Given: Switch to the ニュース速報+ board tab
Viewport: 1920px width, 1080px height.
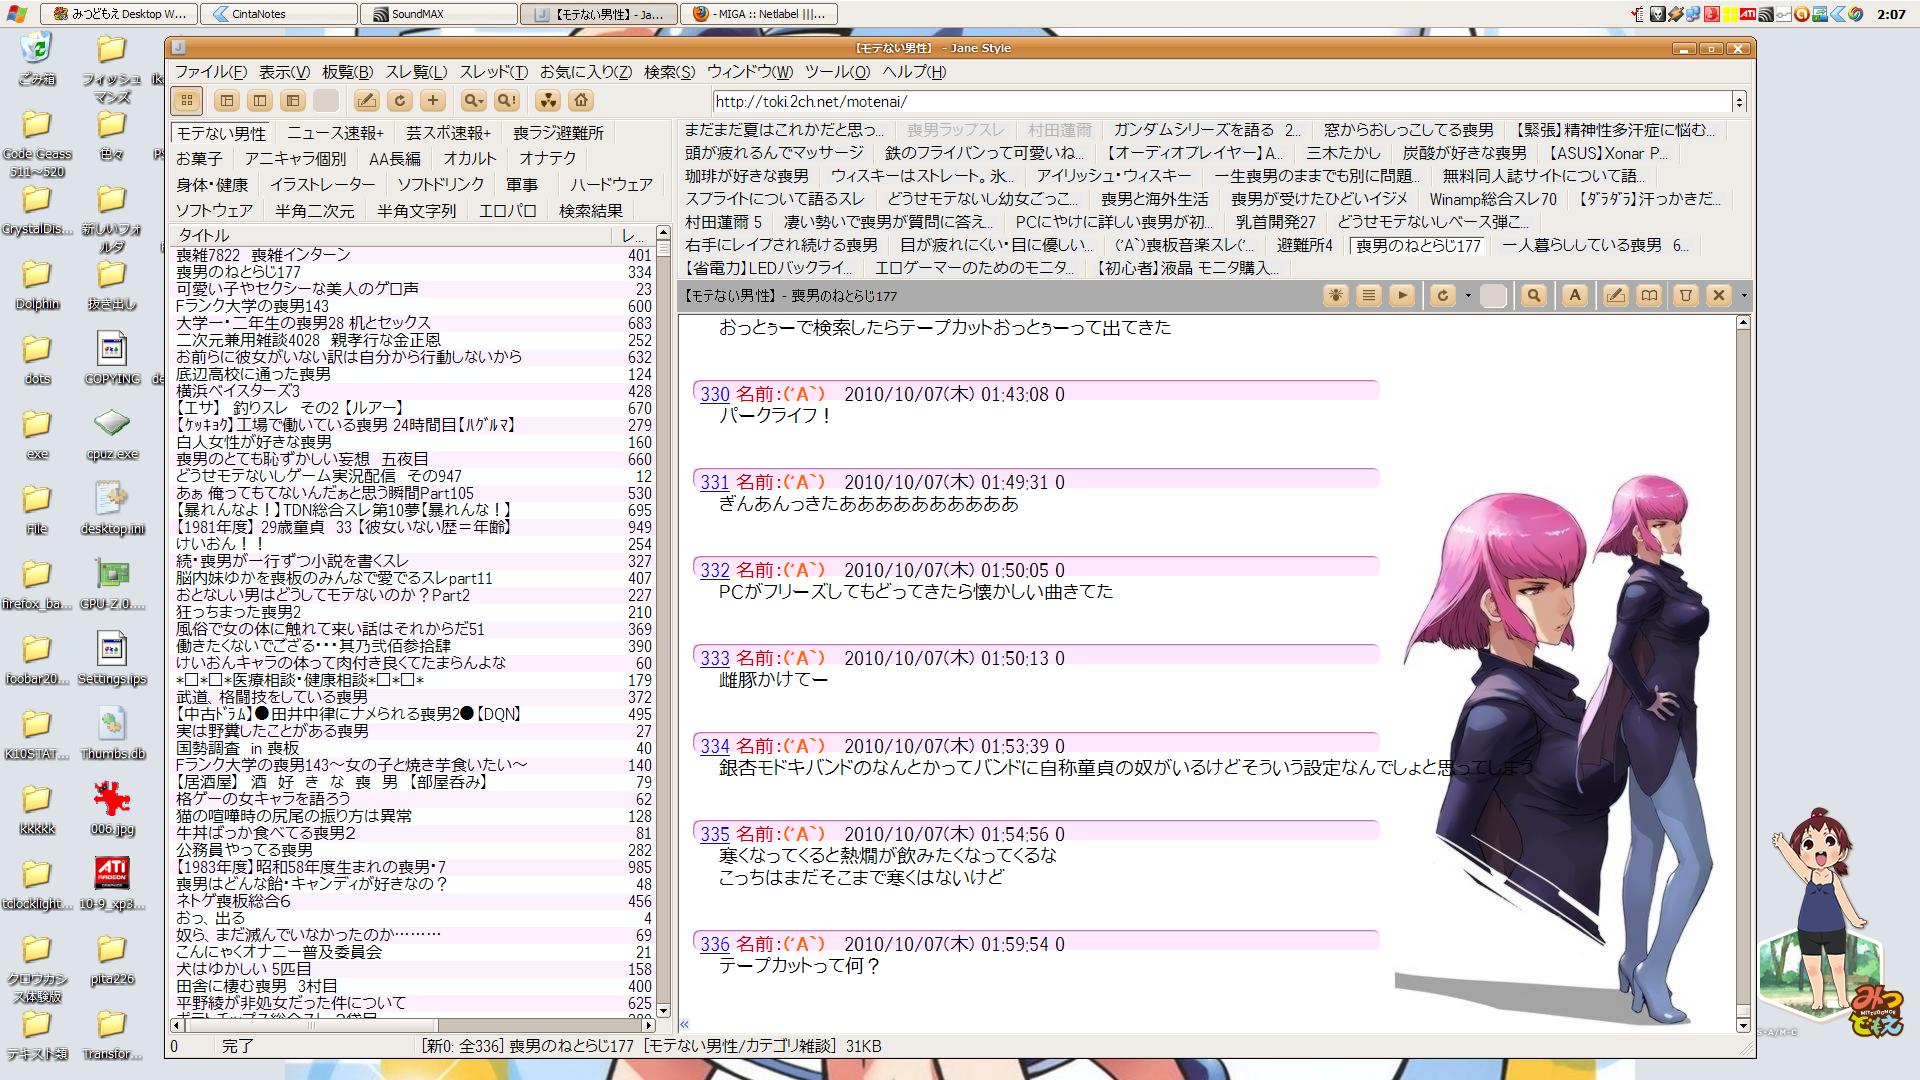Looking at the screenshot, I should tap(336, 133).
